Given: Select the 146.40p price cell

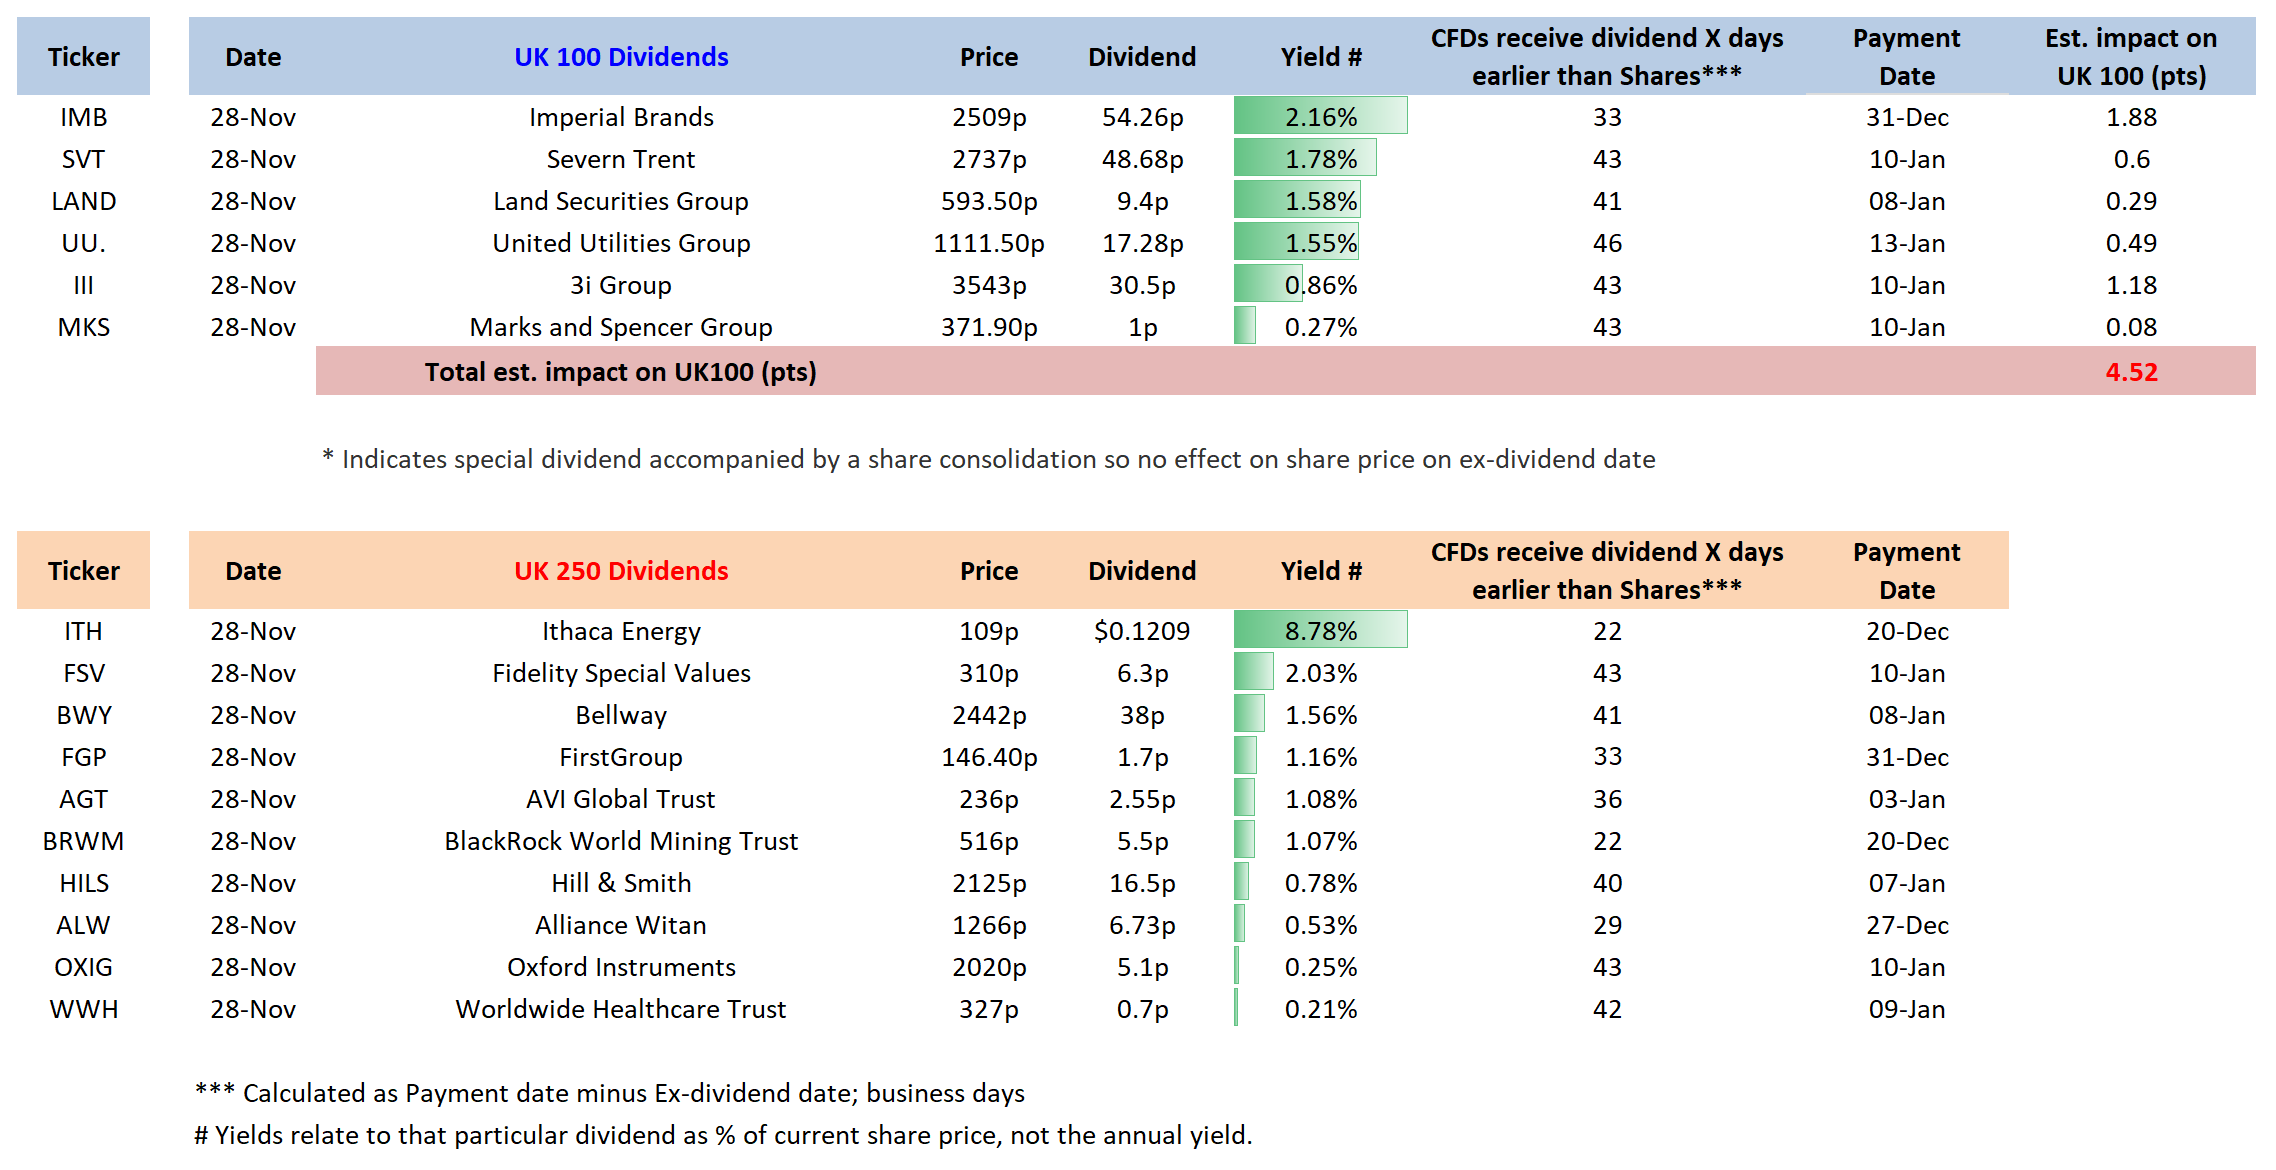Looking at the screenshot, I should [989, 757].
